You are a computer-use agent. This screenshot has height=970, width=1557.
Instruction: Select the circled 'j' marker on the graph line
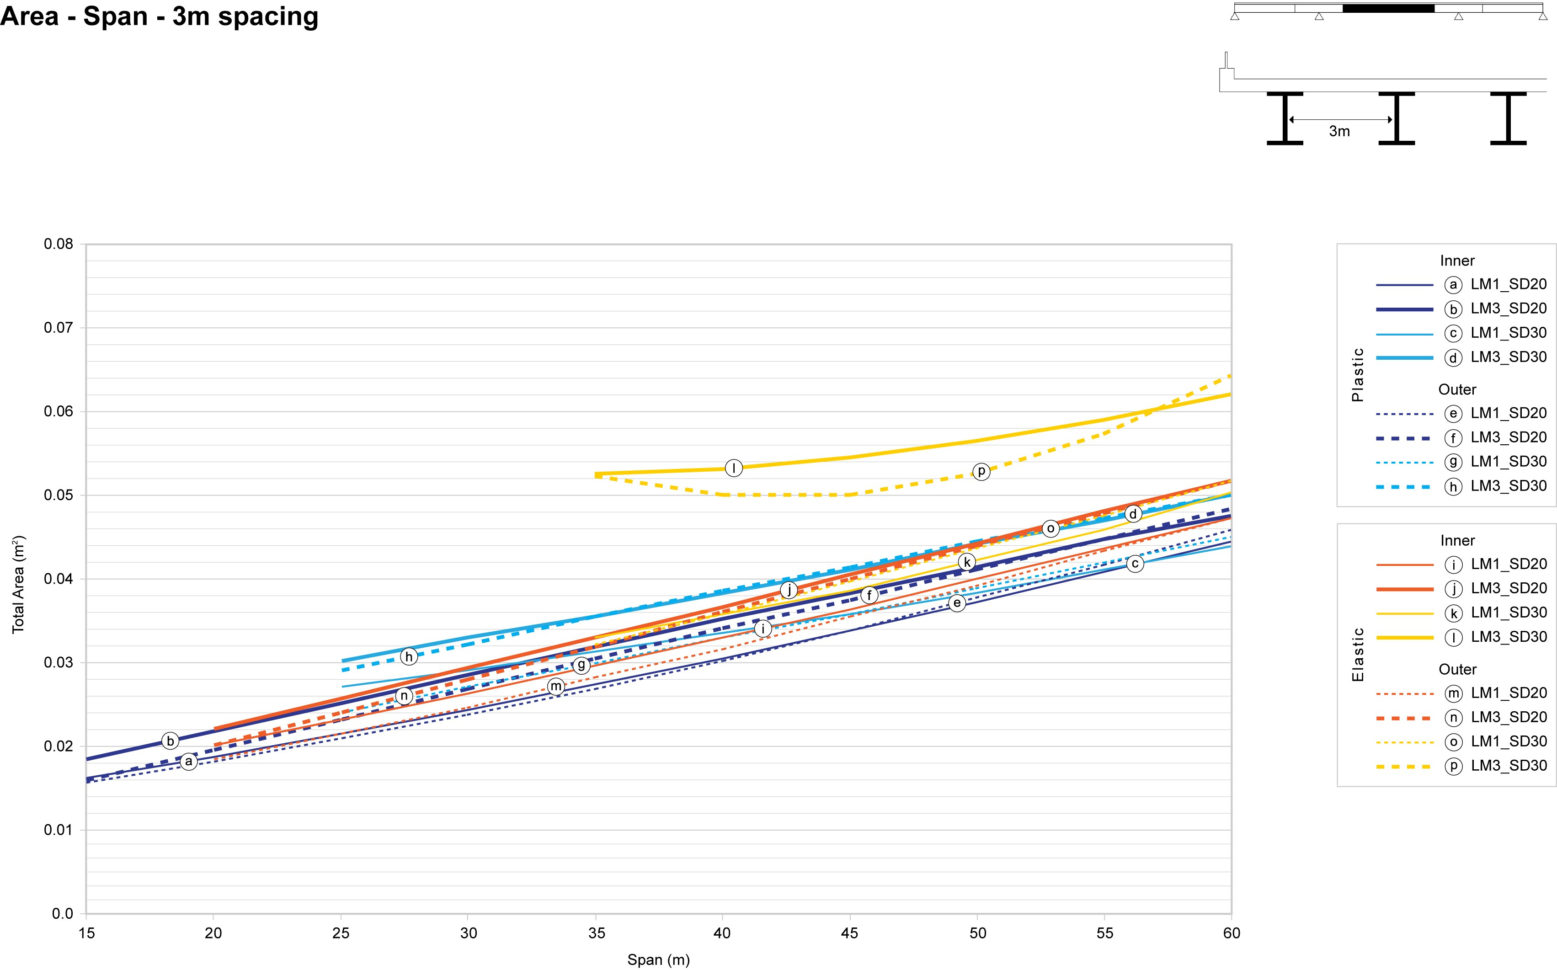(789, 590)
